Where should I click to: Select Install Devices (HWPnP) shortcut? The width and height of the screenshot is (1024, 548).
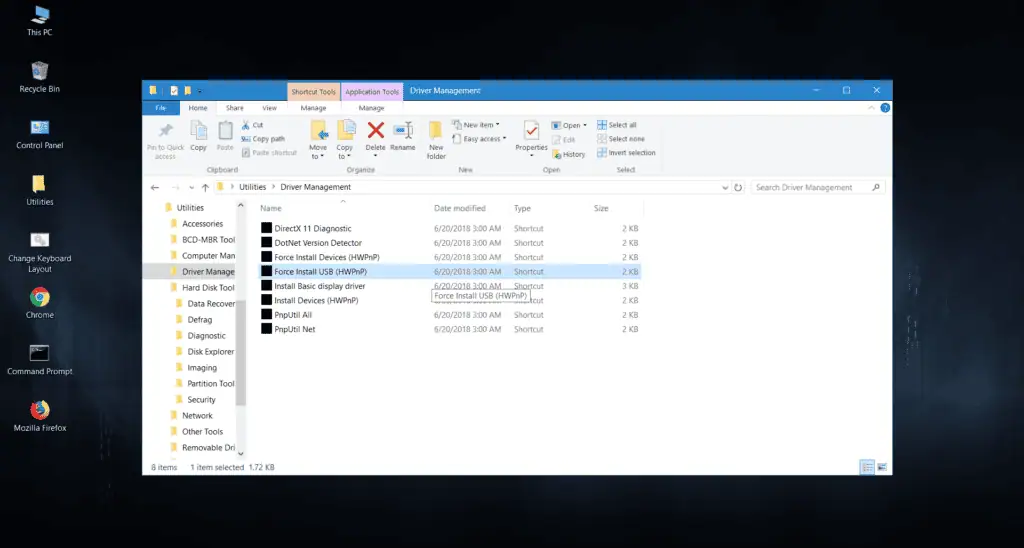tap(310, 300)
